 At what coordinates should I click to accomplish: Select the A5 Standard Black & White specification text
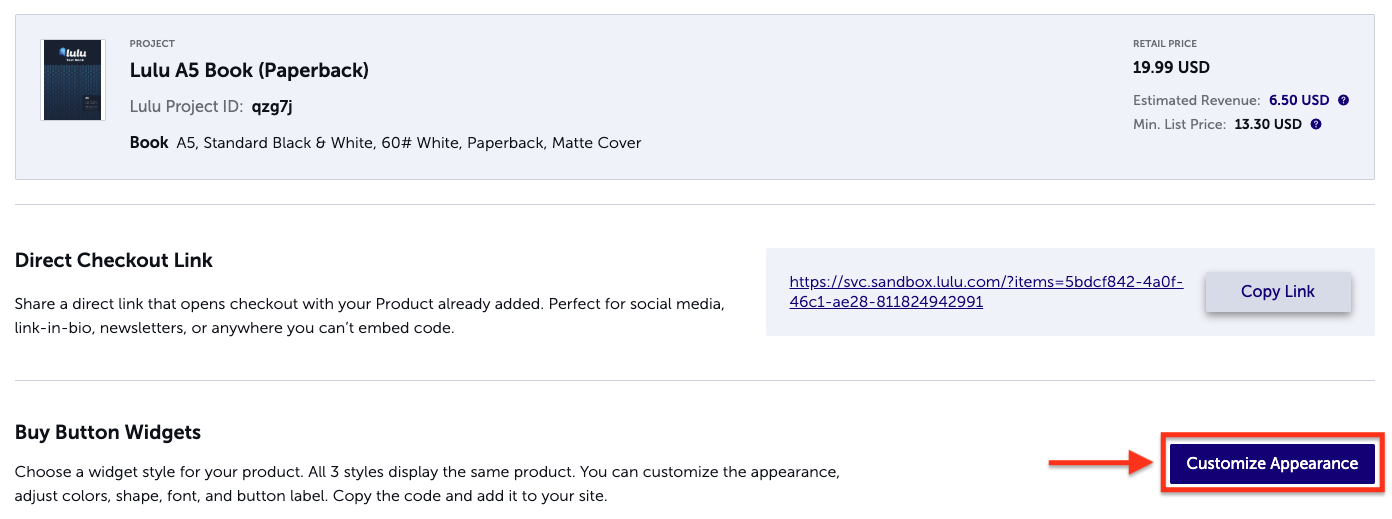pos(409,143)
